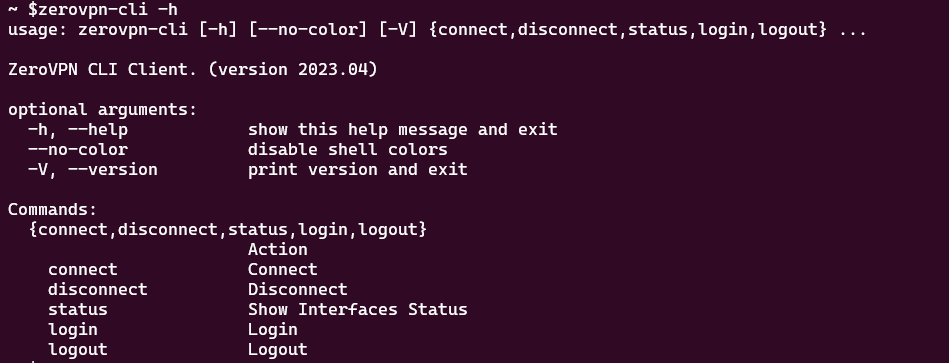Click the 'Commands:' heading
949x363 pixels.
[53, 209]
